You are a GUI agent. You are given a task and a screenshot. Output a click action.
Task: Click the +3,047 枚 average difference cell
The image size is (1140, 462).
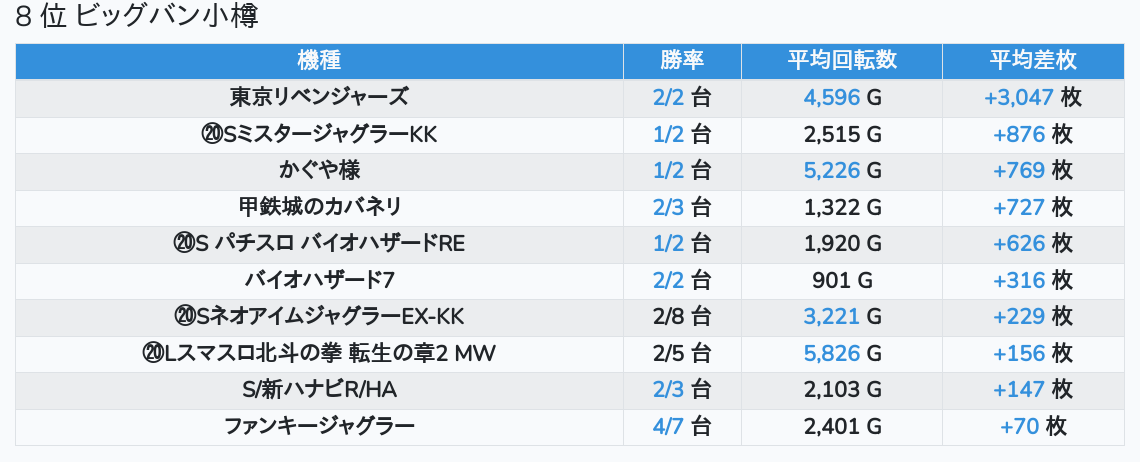coord(1033,97)
